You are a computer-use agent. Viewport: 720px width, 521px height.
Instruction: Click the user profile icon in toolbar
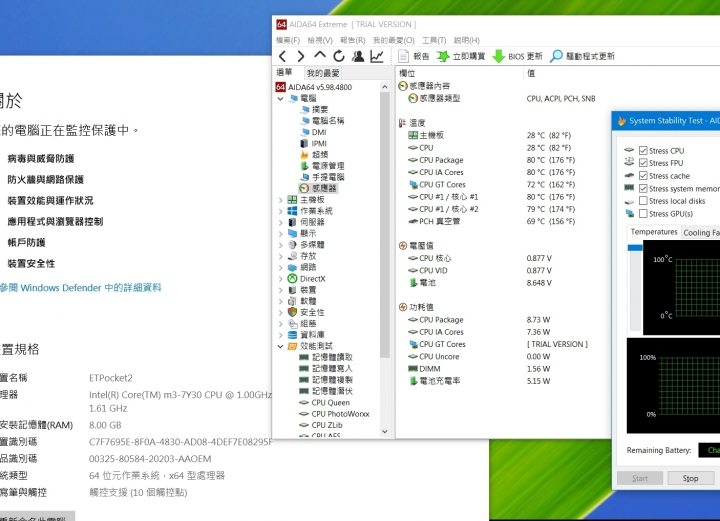[x=358, y=56]
